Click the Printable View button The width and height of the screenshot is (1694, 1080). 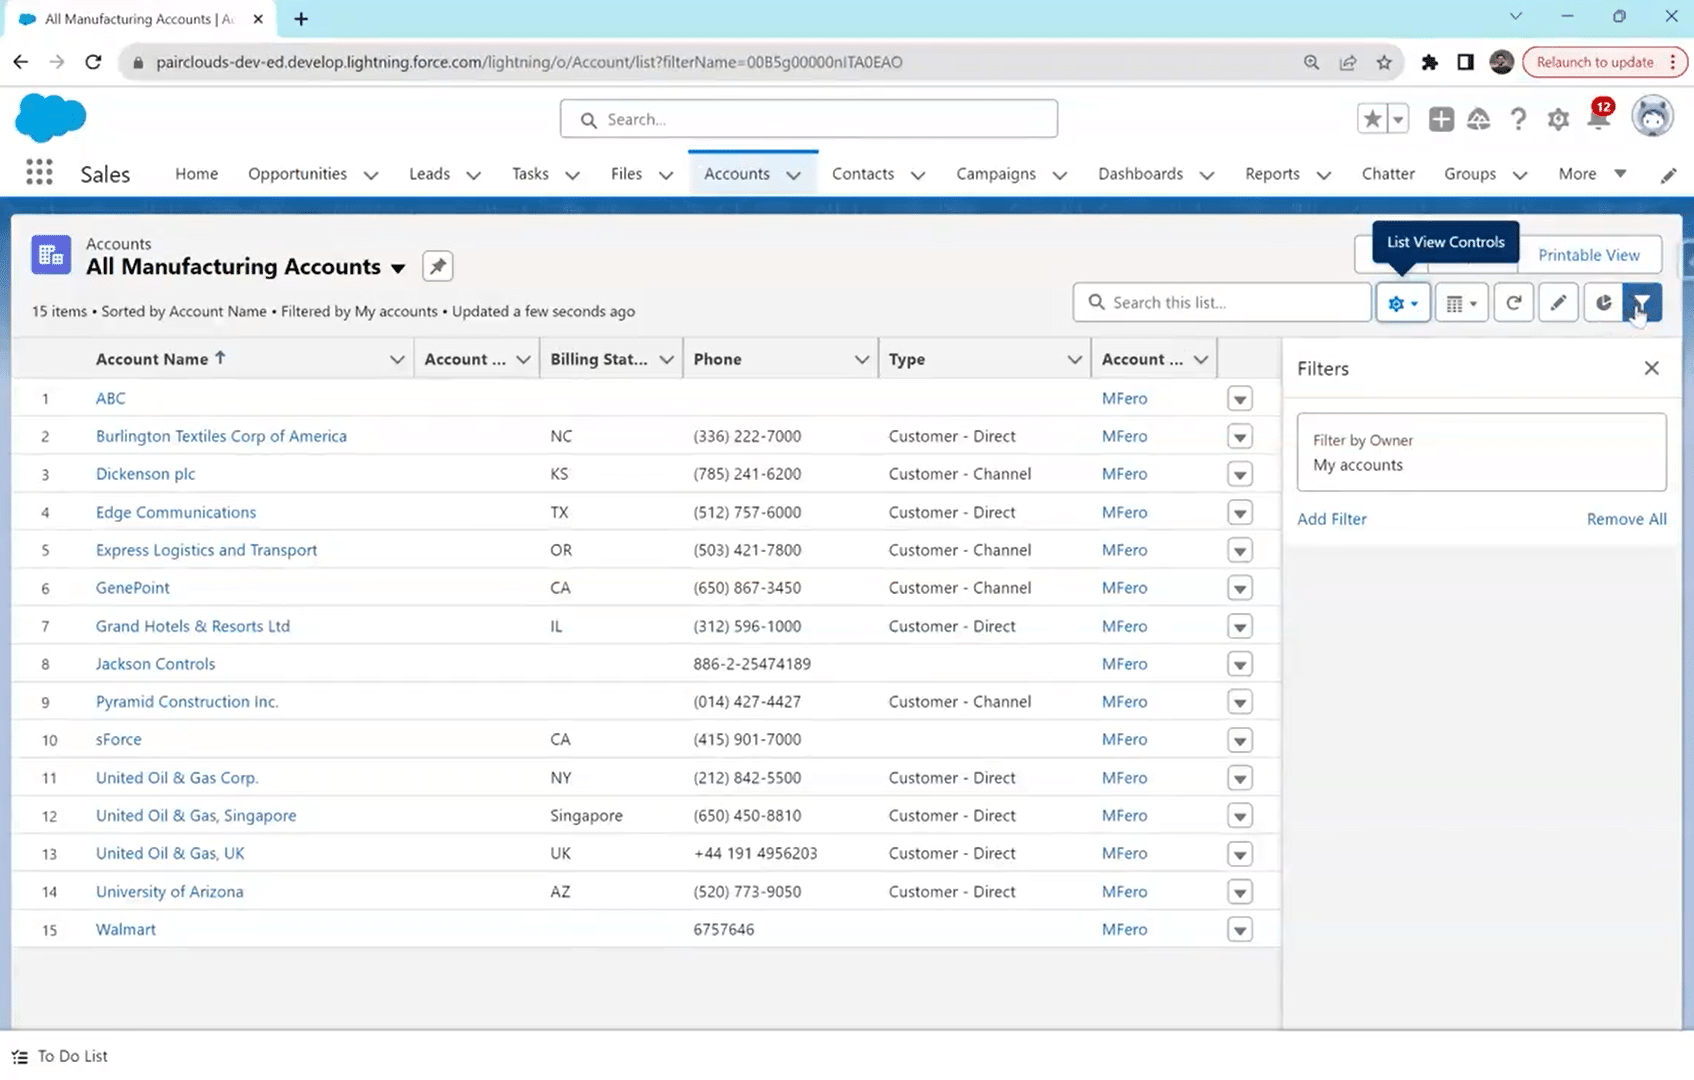1589,255
